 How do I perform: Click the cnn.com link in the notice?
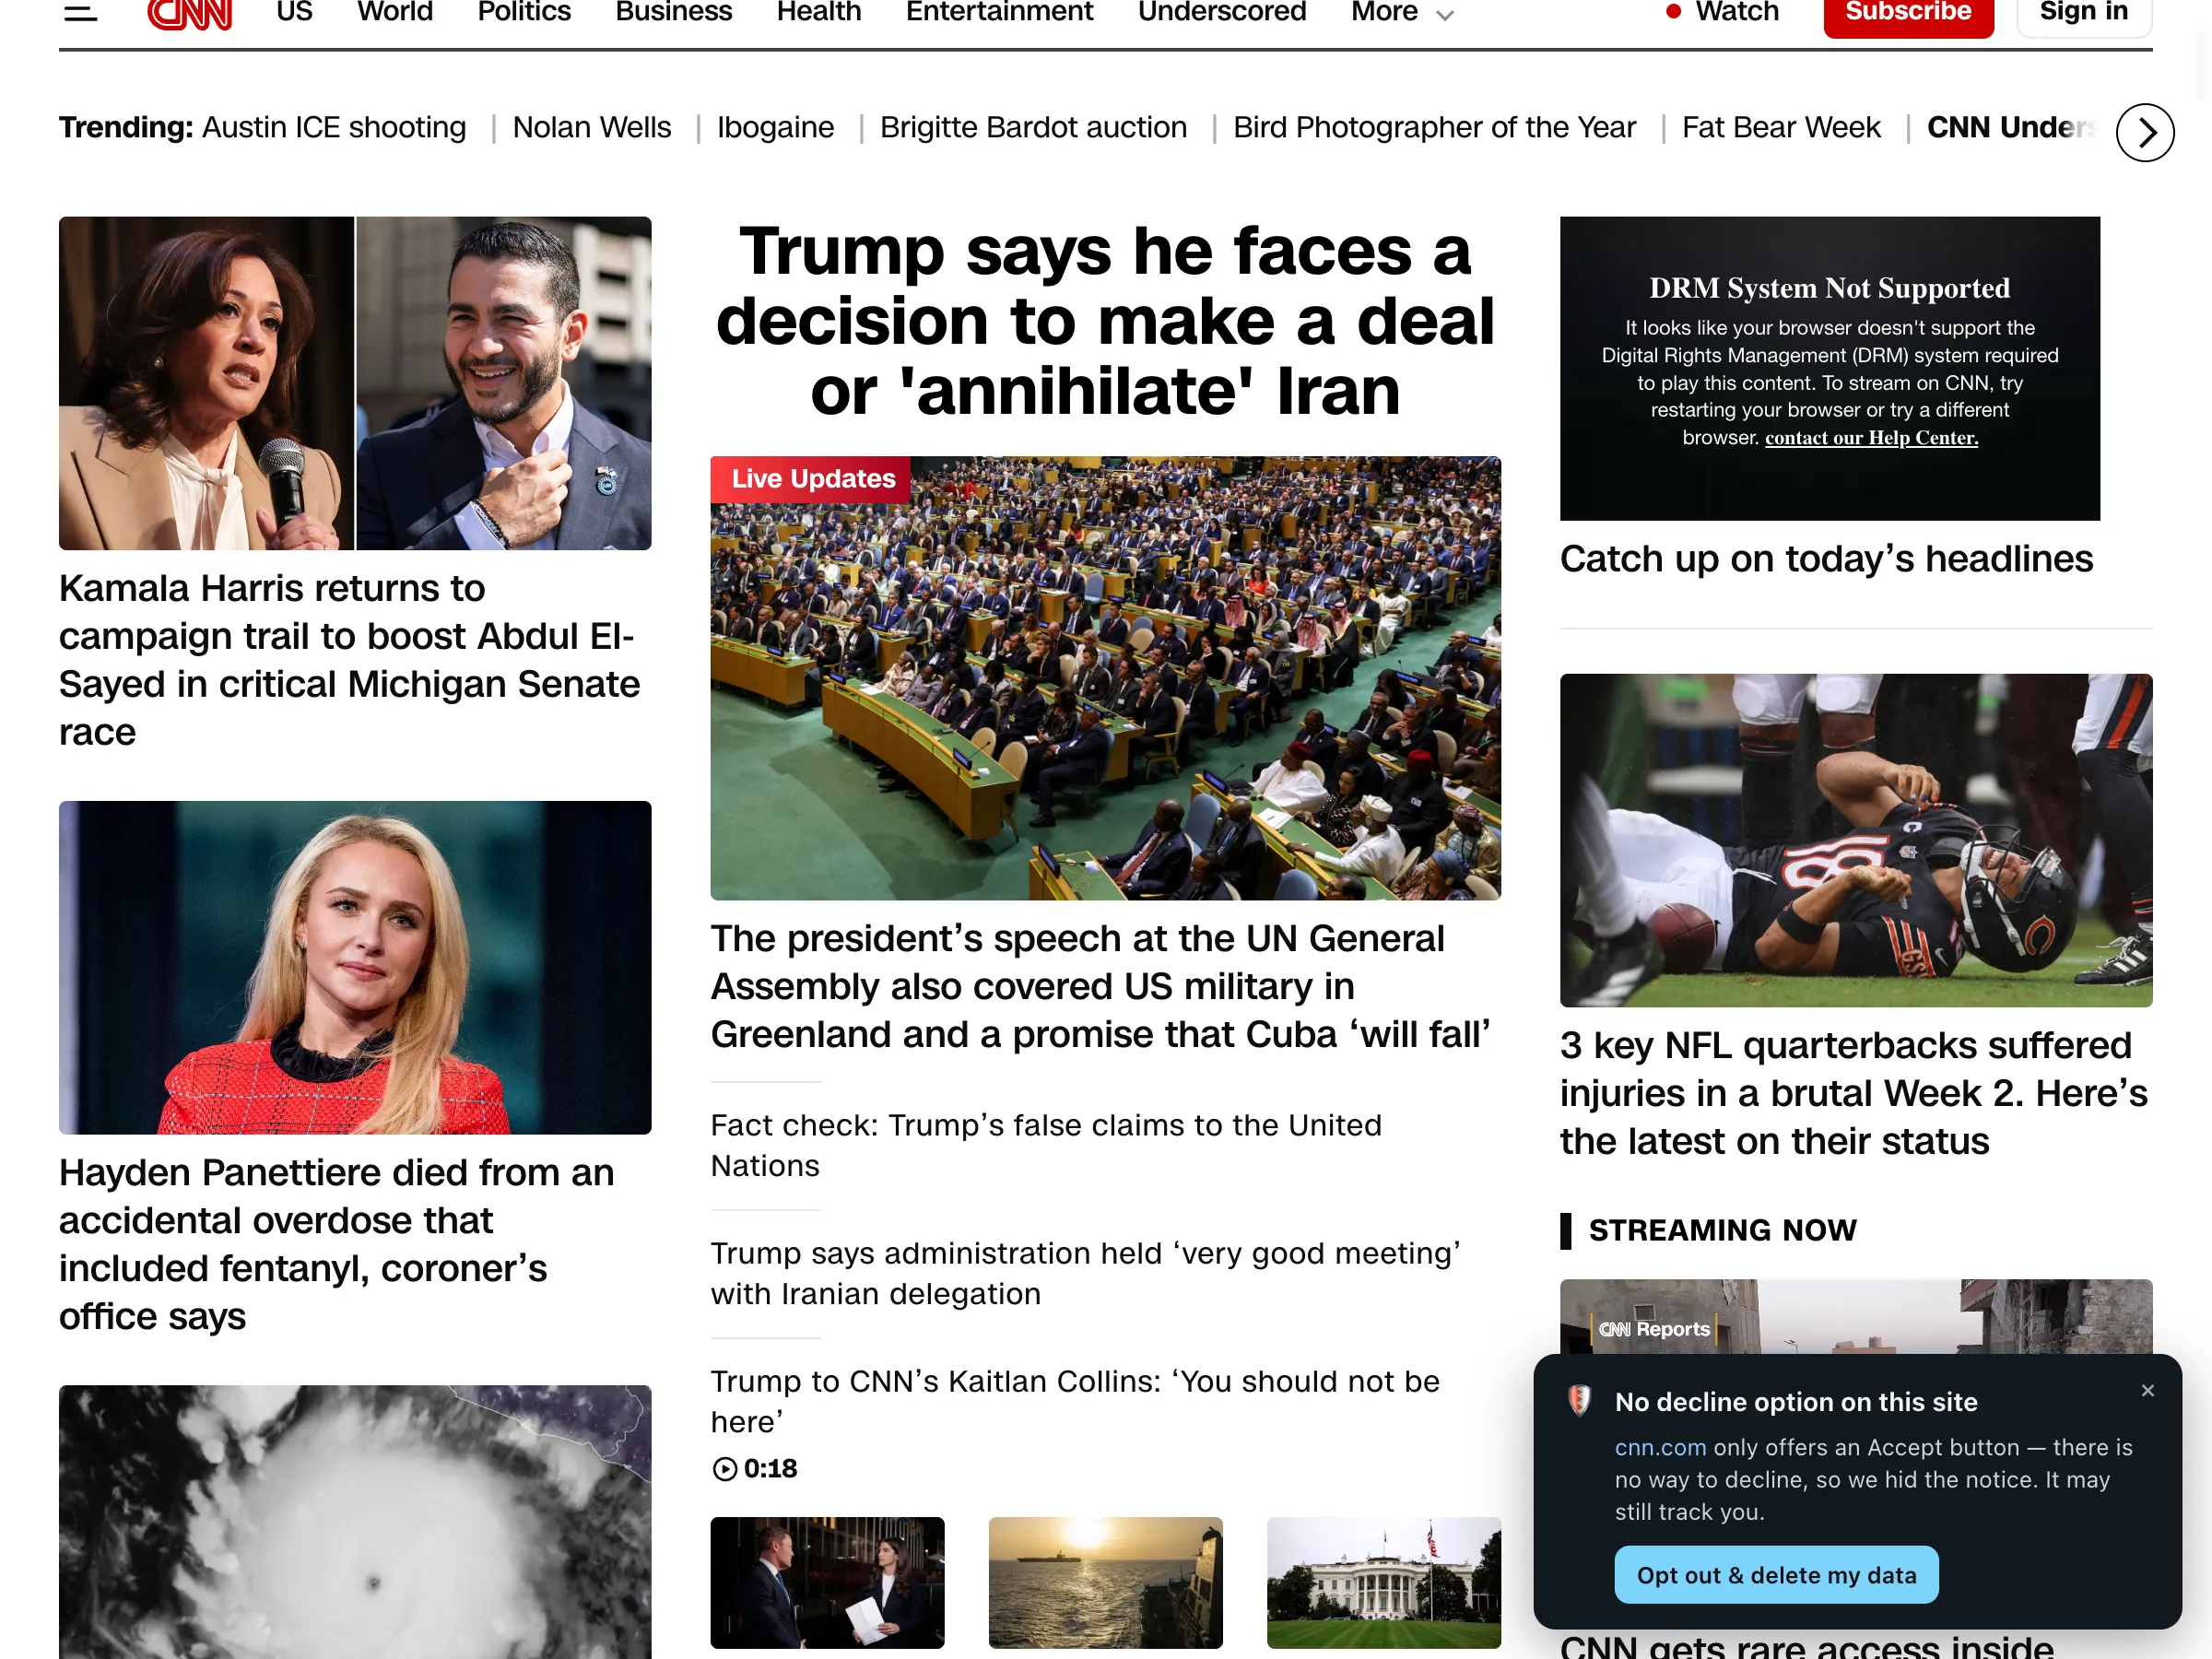point(1660,1447)
